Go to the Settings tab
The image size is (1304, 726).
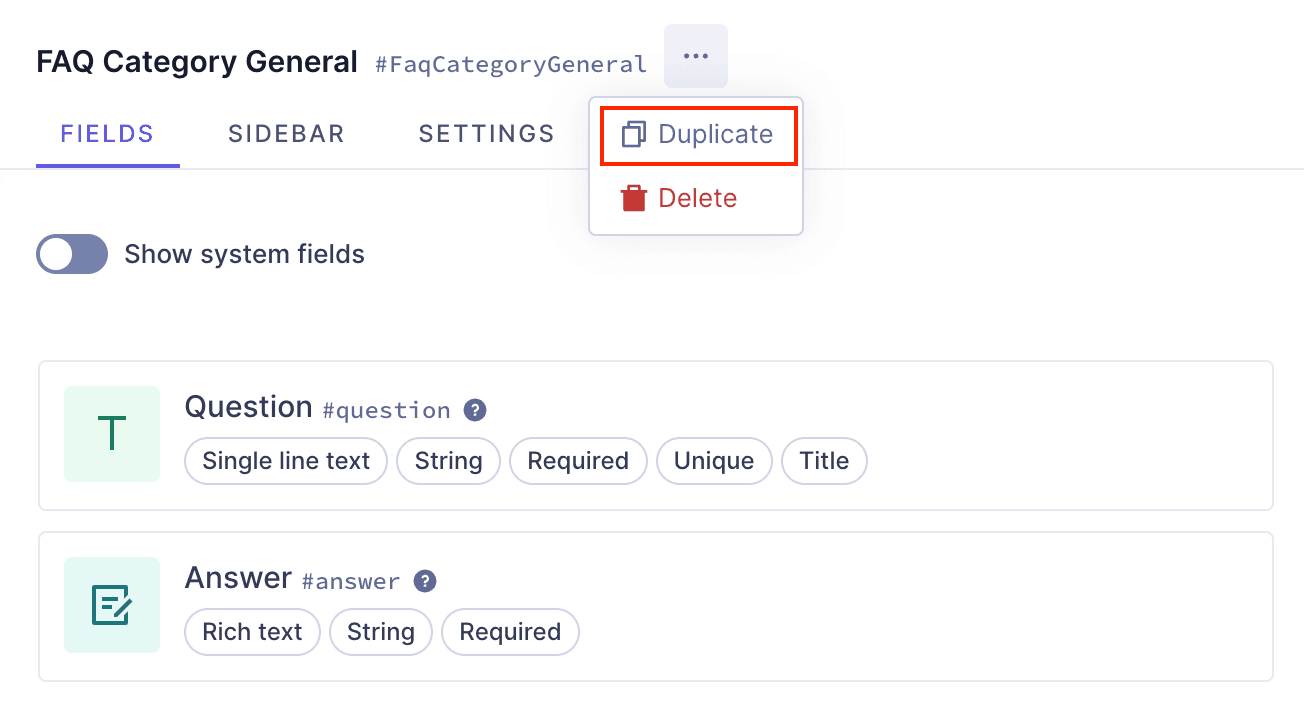click(486, 134)
